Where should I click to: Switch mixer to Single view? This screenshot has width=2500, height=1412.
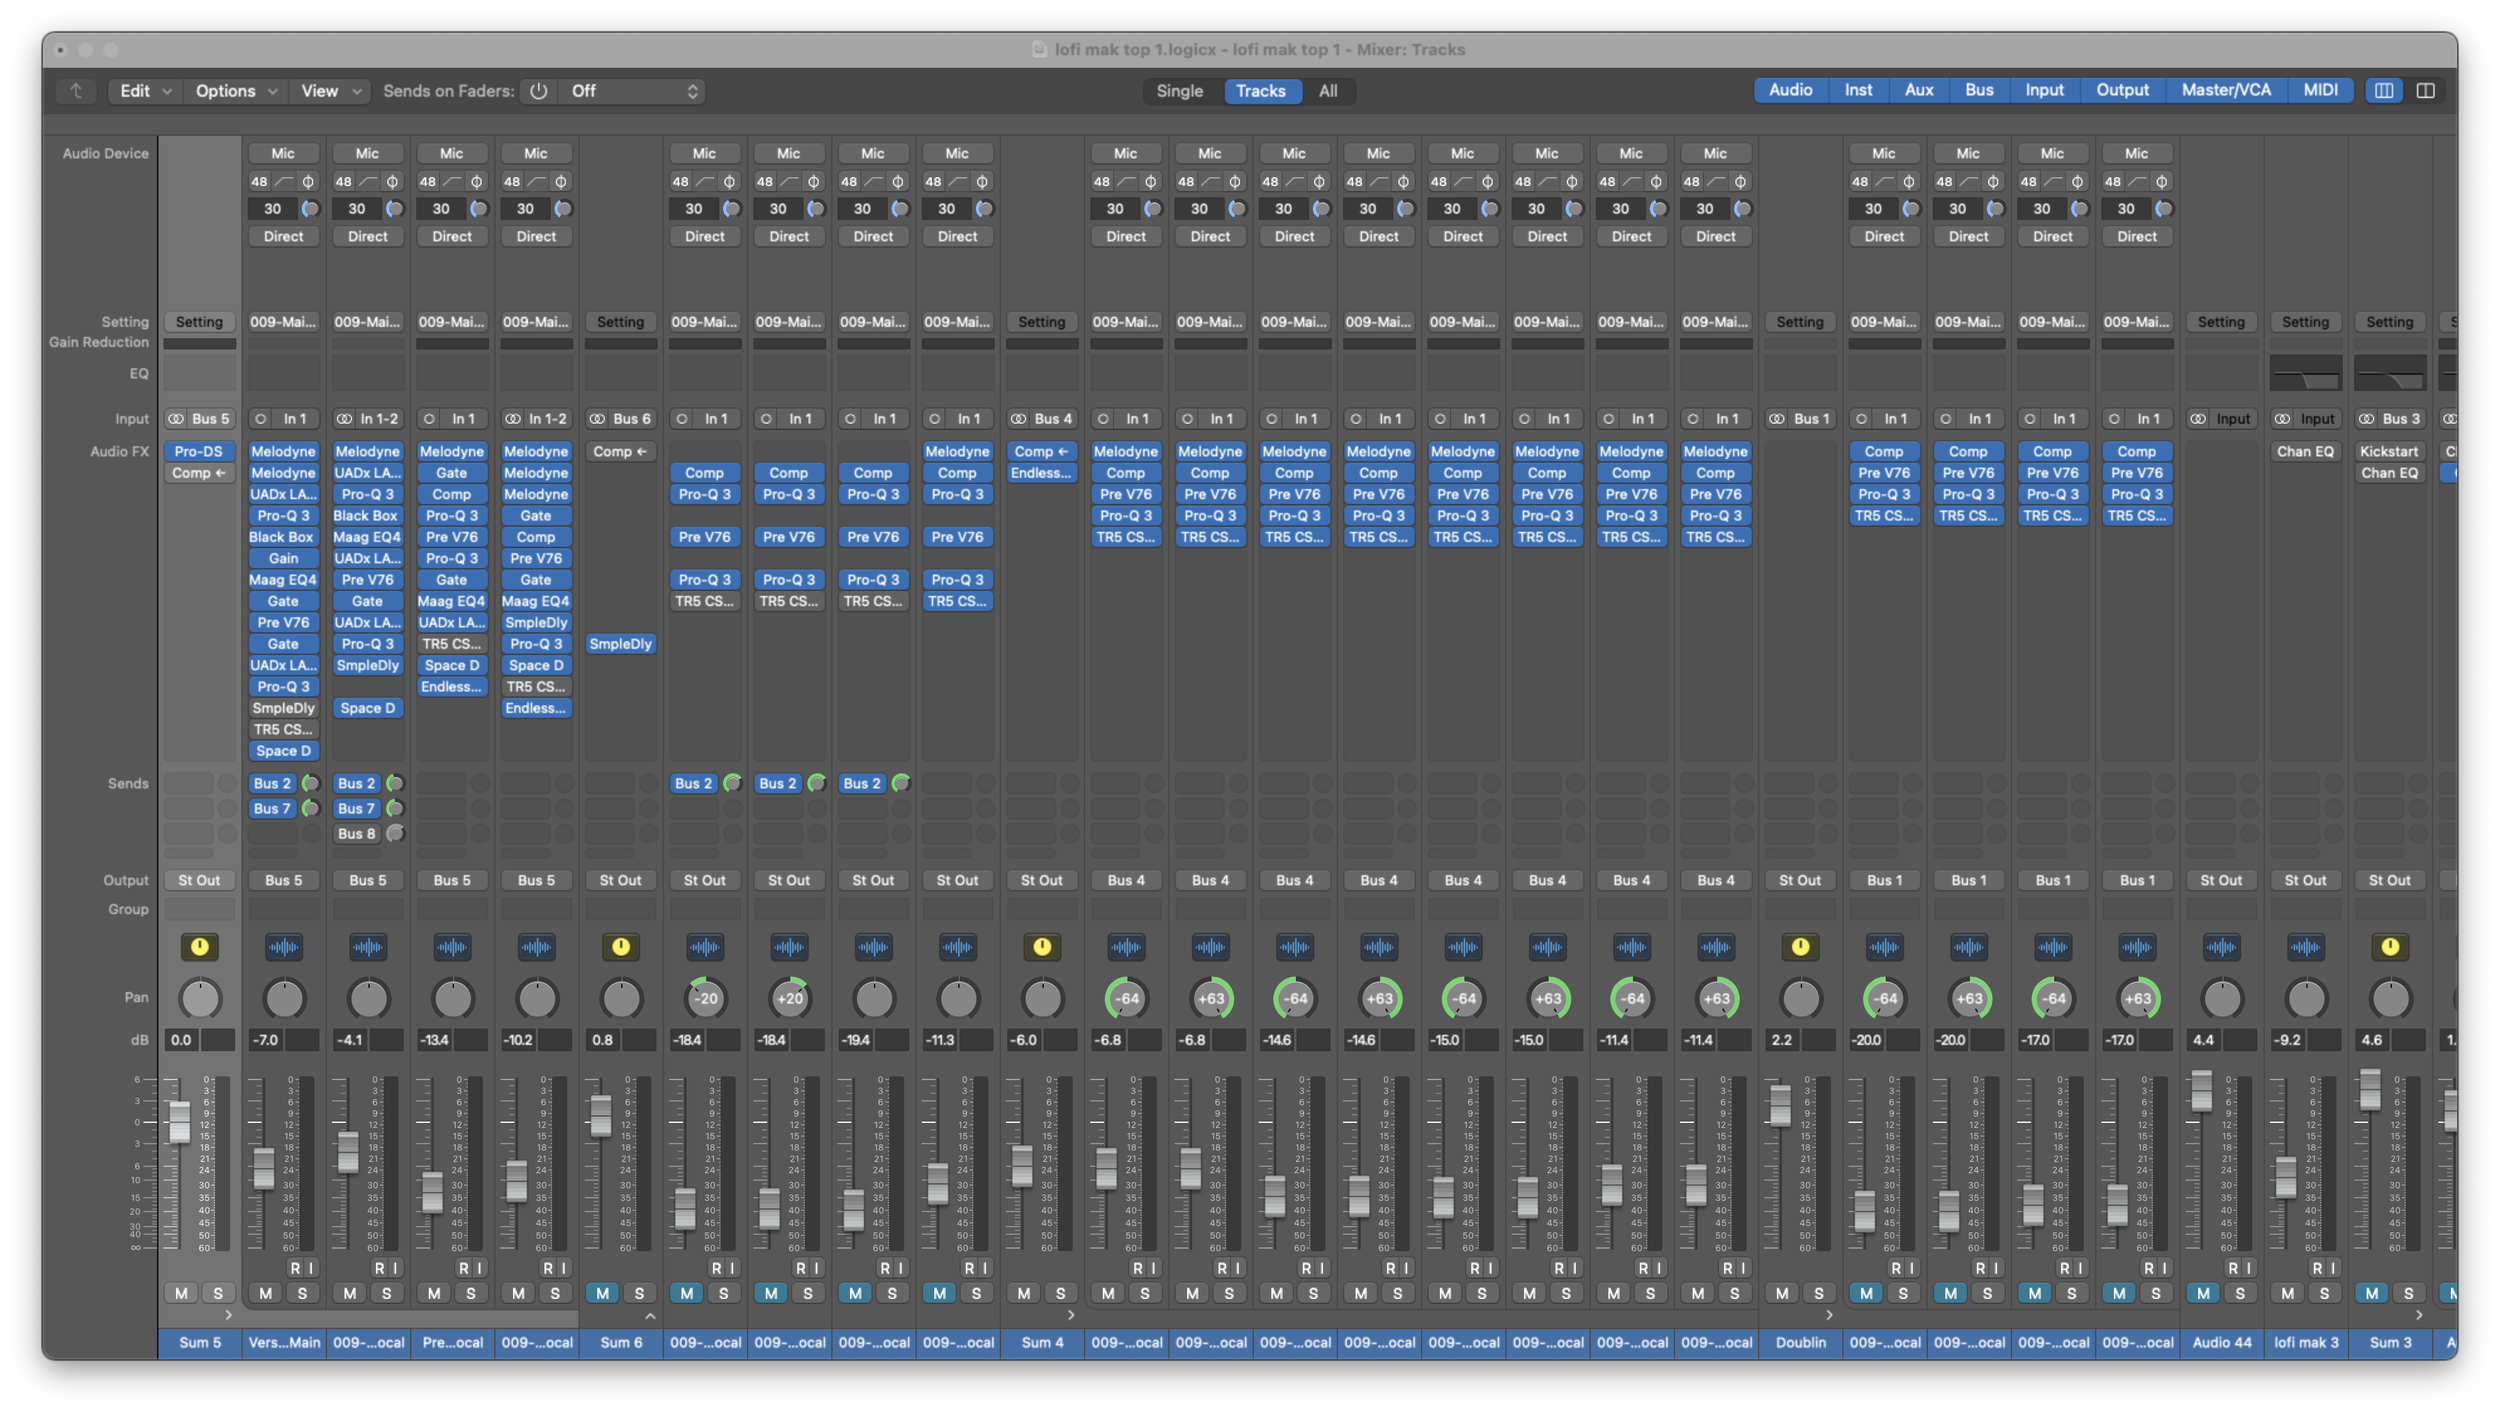1179,91
